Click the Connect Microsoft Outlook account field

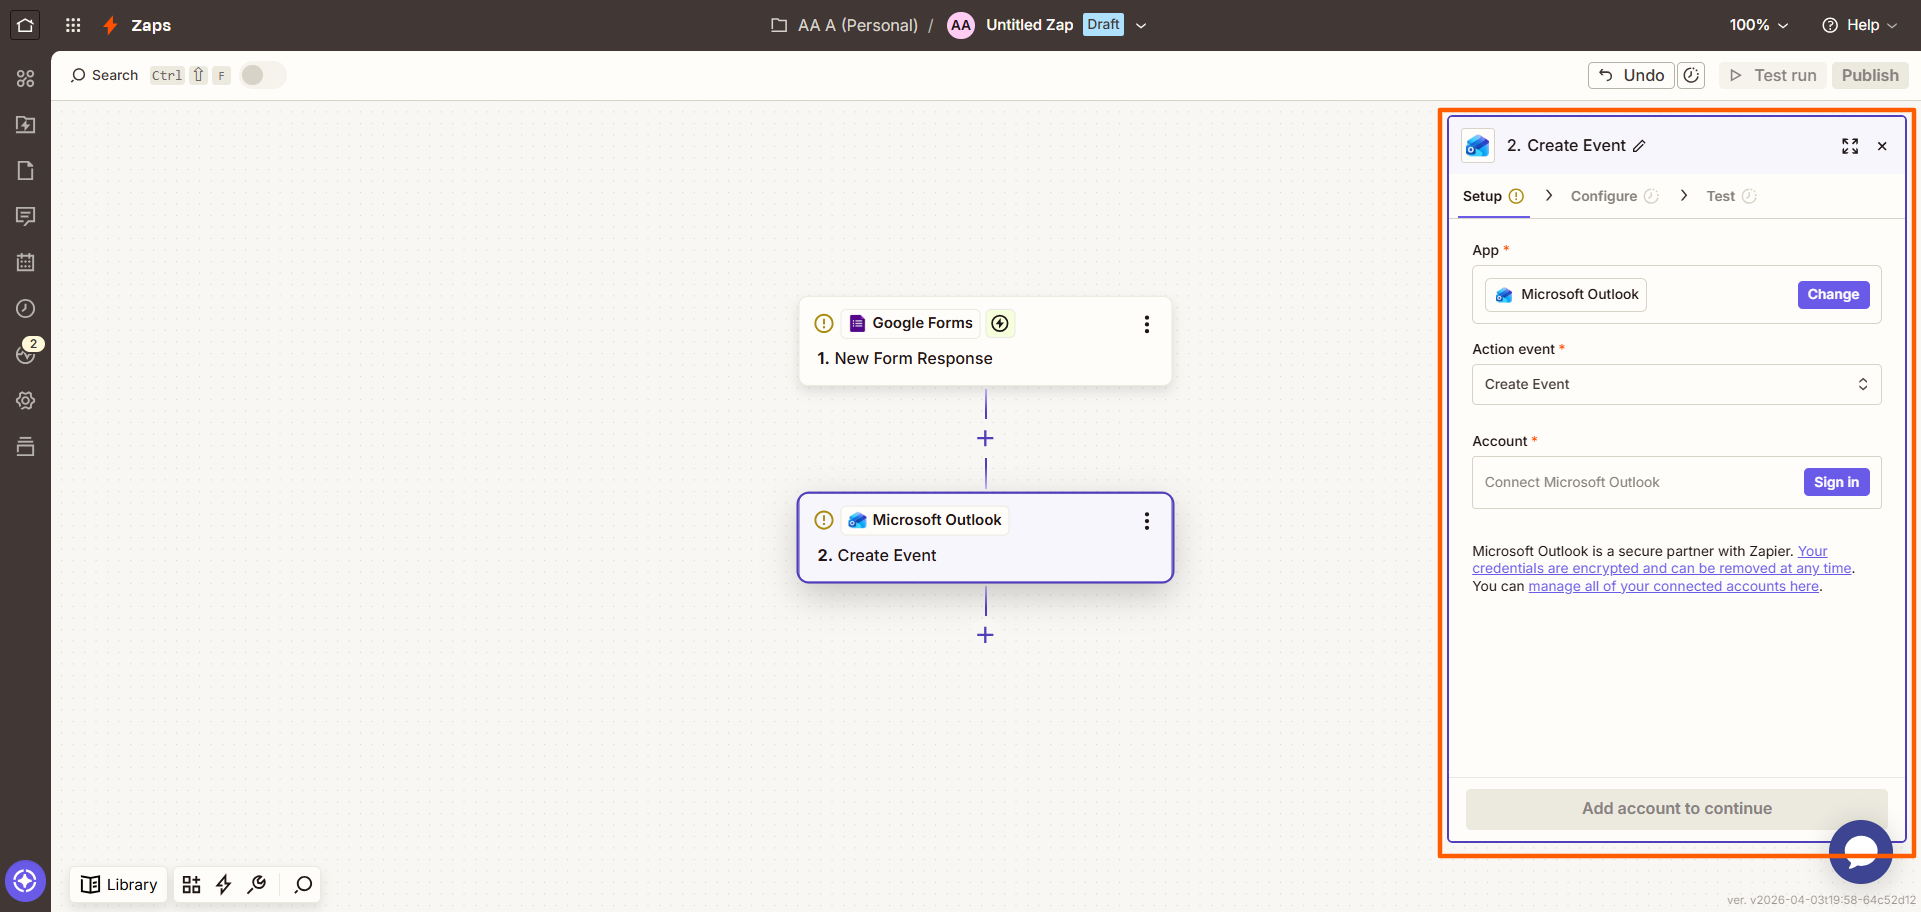click(x=1677, y=482)
